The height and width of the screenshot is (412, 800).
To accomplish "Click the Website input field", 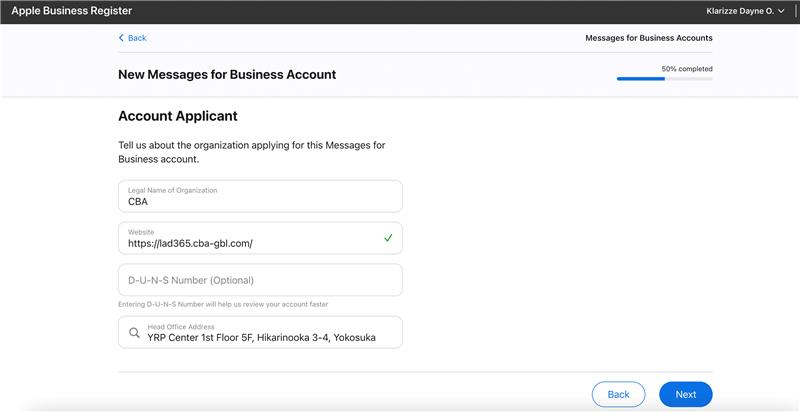I will [x=260, y=238].
